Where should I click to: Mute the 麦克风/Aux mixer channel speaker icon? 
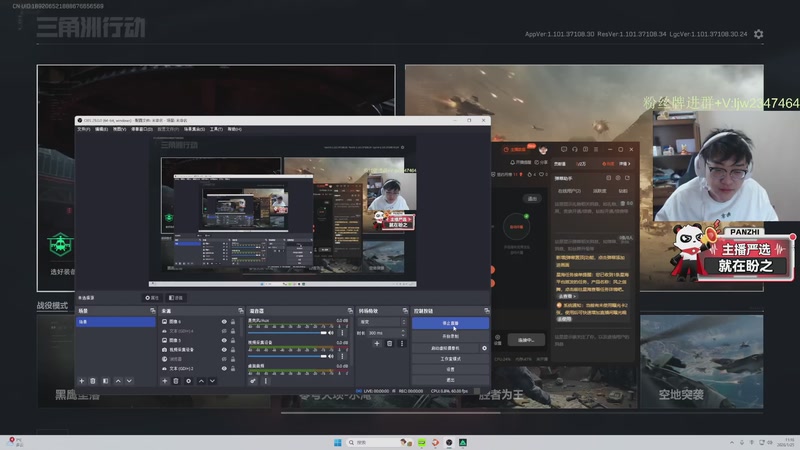pyautogui.click(x=331, y=333)
